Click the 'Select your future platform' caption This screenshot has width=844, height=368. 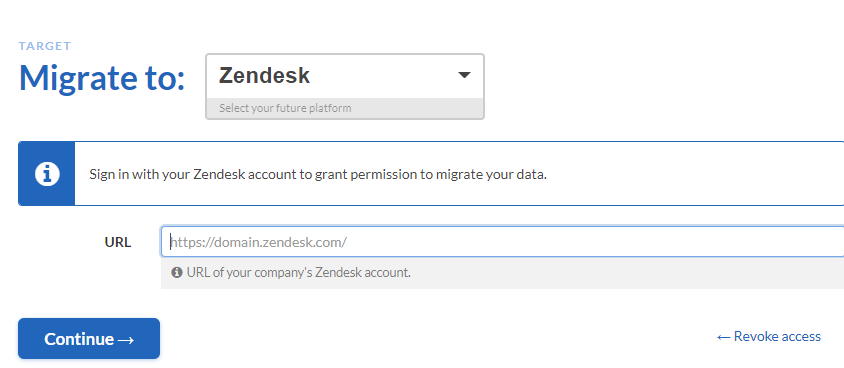[285, 108]
